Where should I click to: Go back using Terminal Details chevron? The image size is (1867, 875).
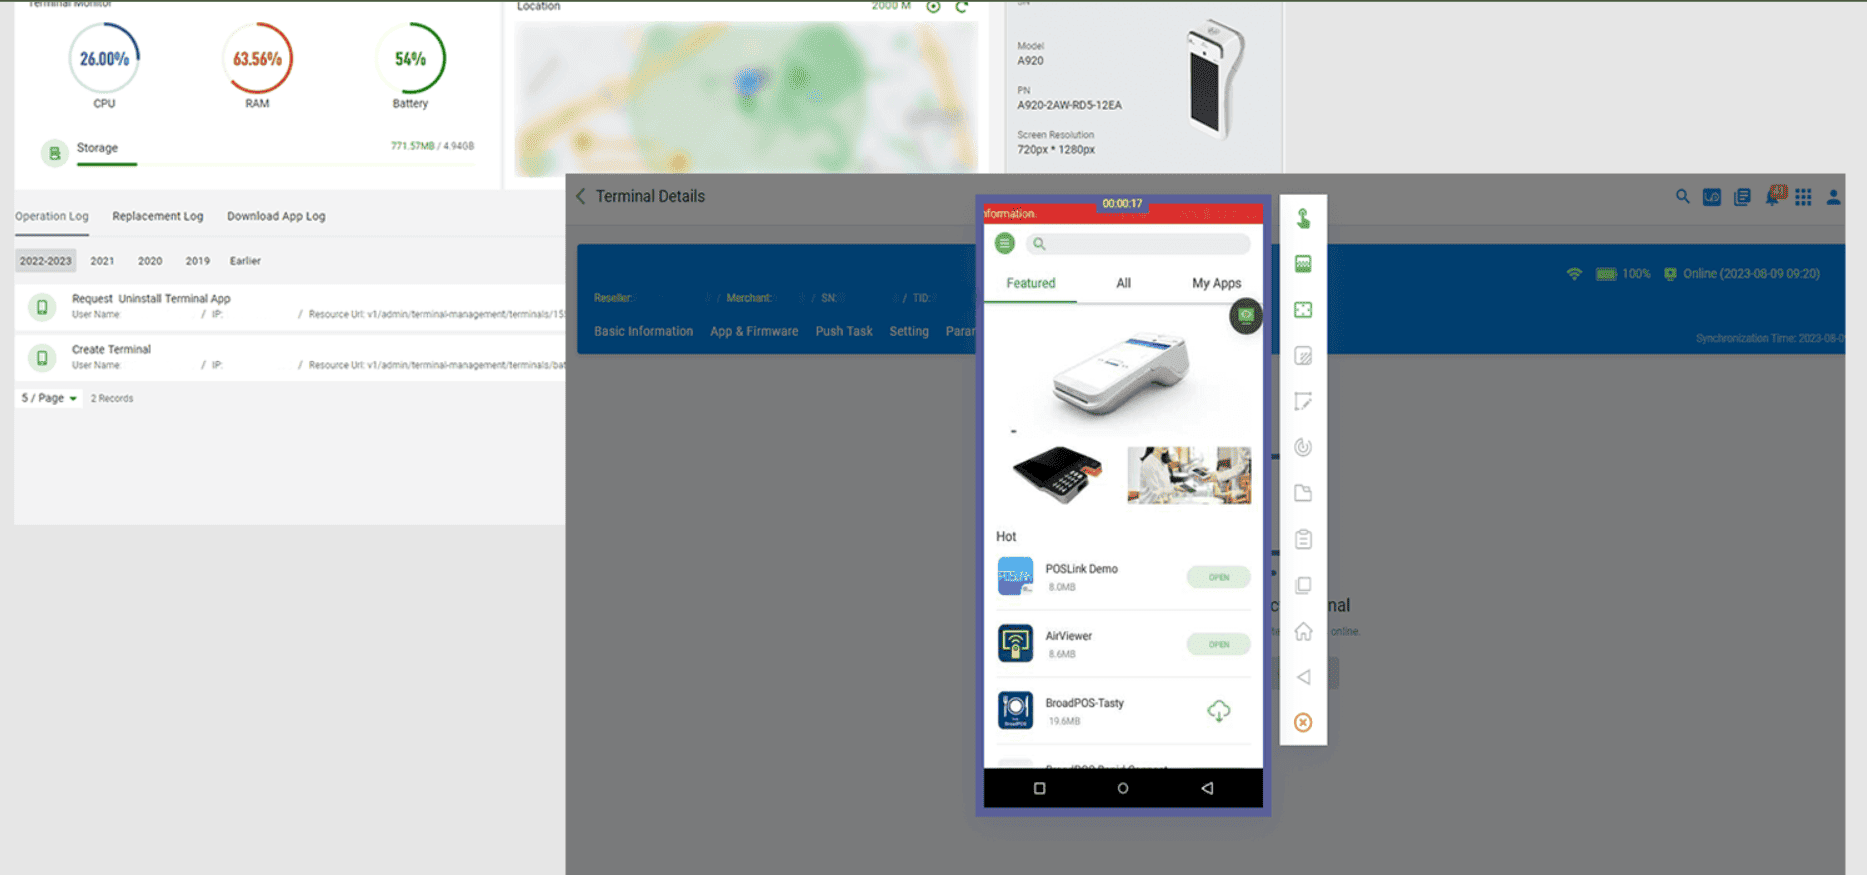click(581, 197)
